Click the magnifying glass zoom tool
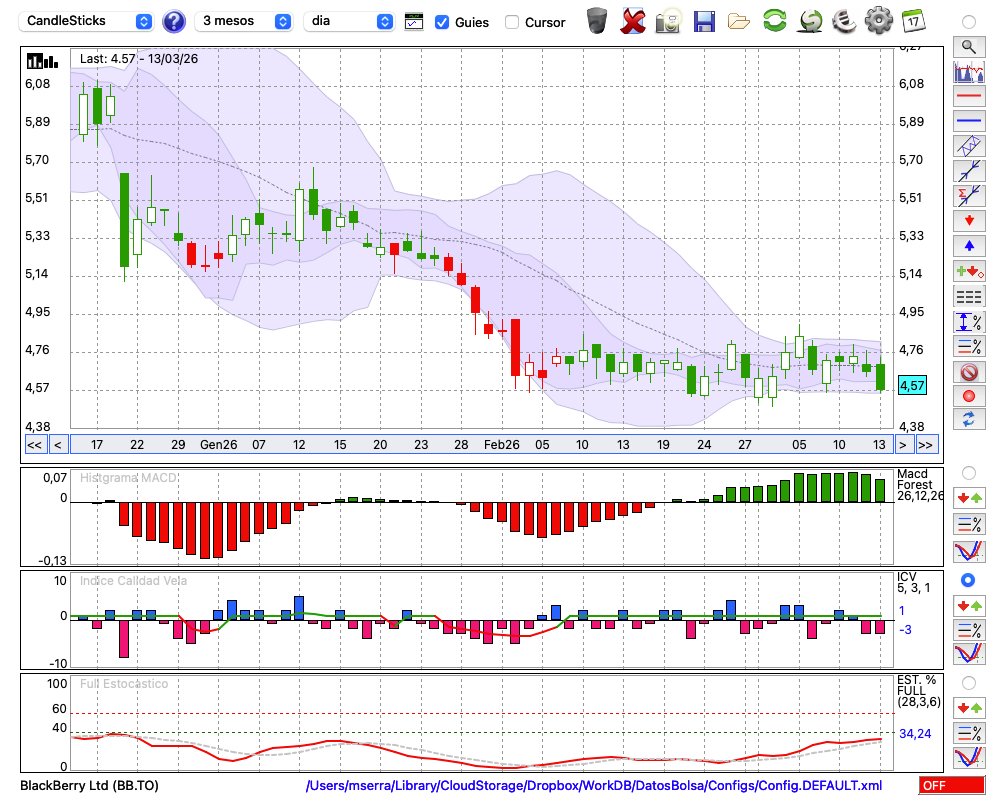 968,46
